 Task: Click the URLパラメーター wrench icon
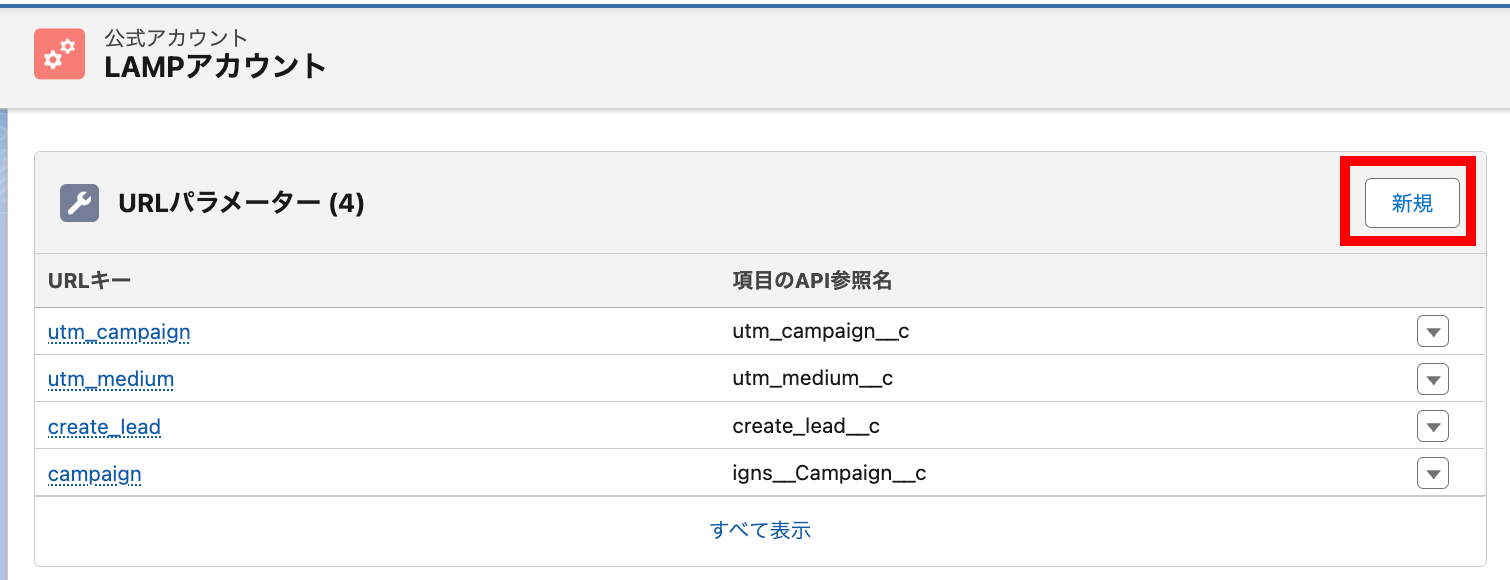tap(79, 203)
